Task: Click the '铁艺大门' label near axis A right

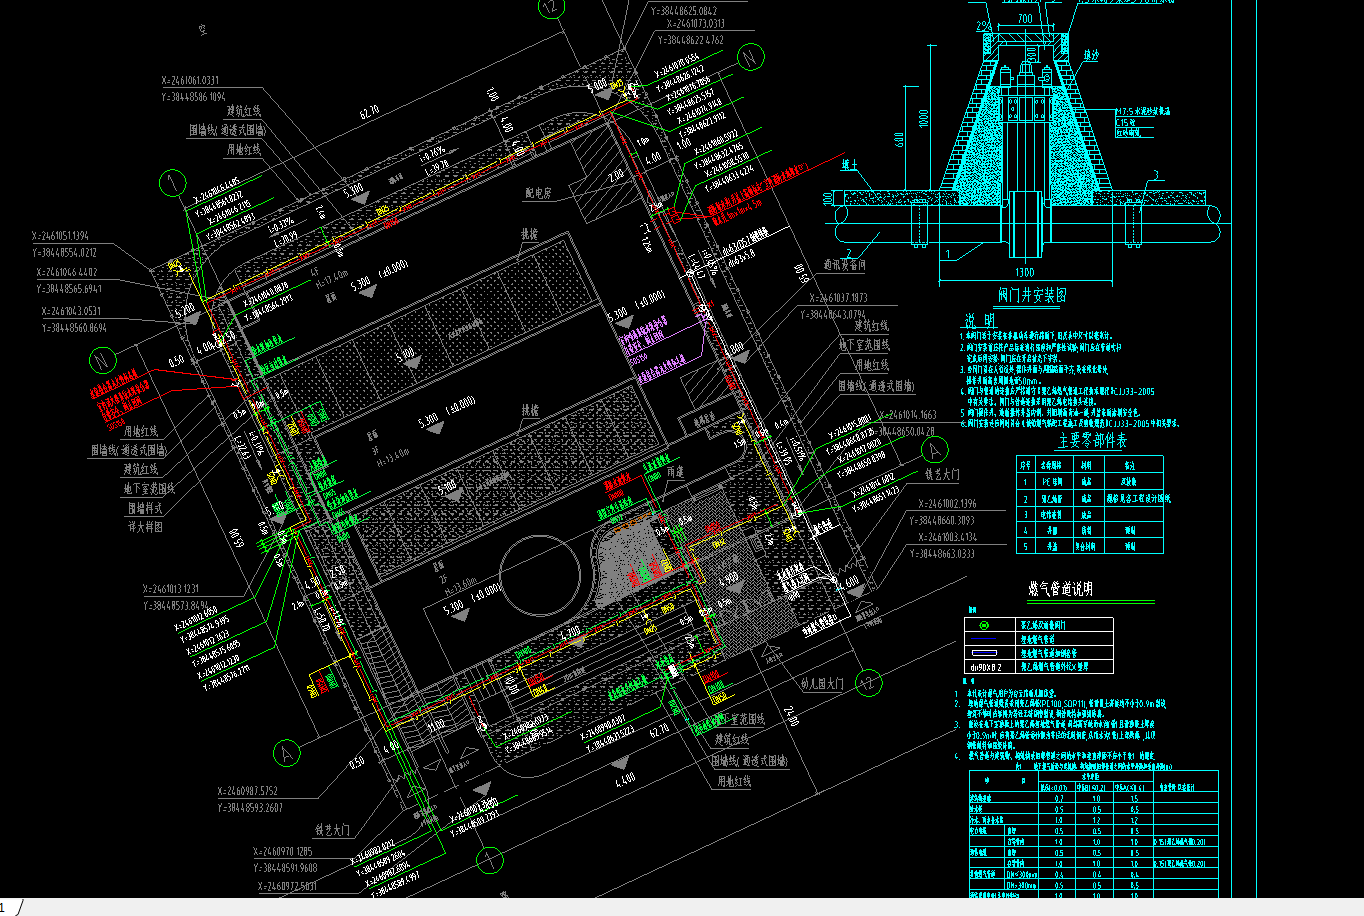Action: tap(942, 474)
